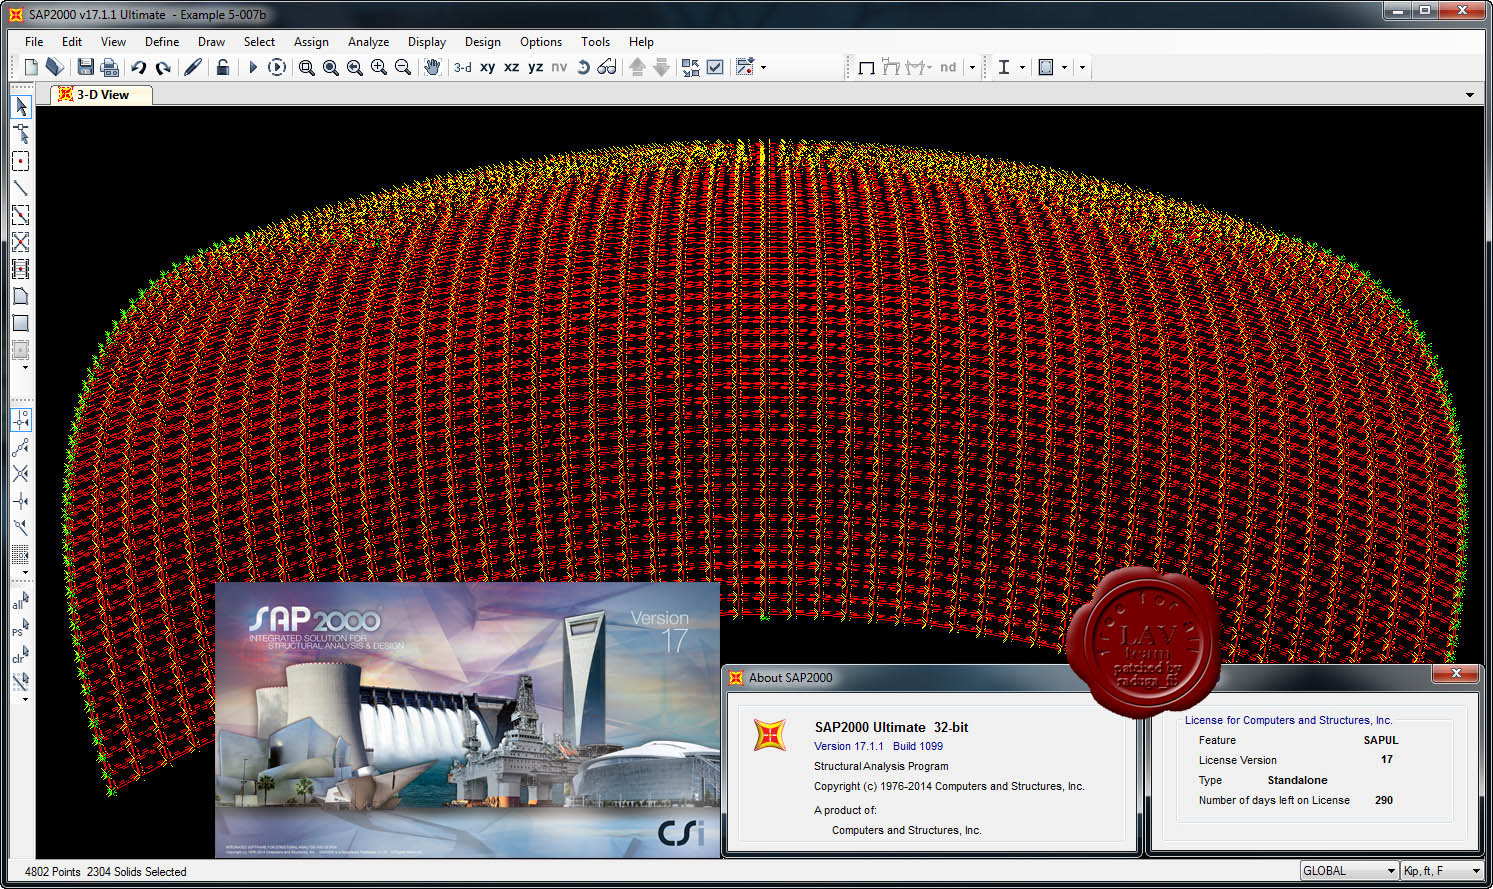Run analysis with the play arrow icon
Viewport: 1493px width, 889px height.
253,67
